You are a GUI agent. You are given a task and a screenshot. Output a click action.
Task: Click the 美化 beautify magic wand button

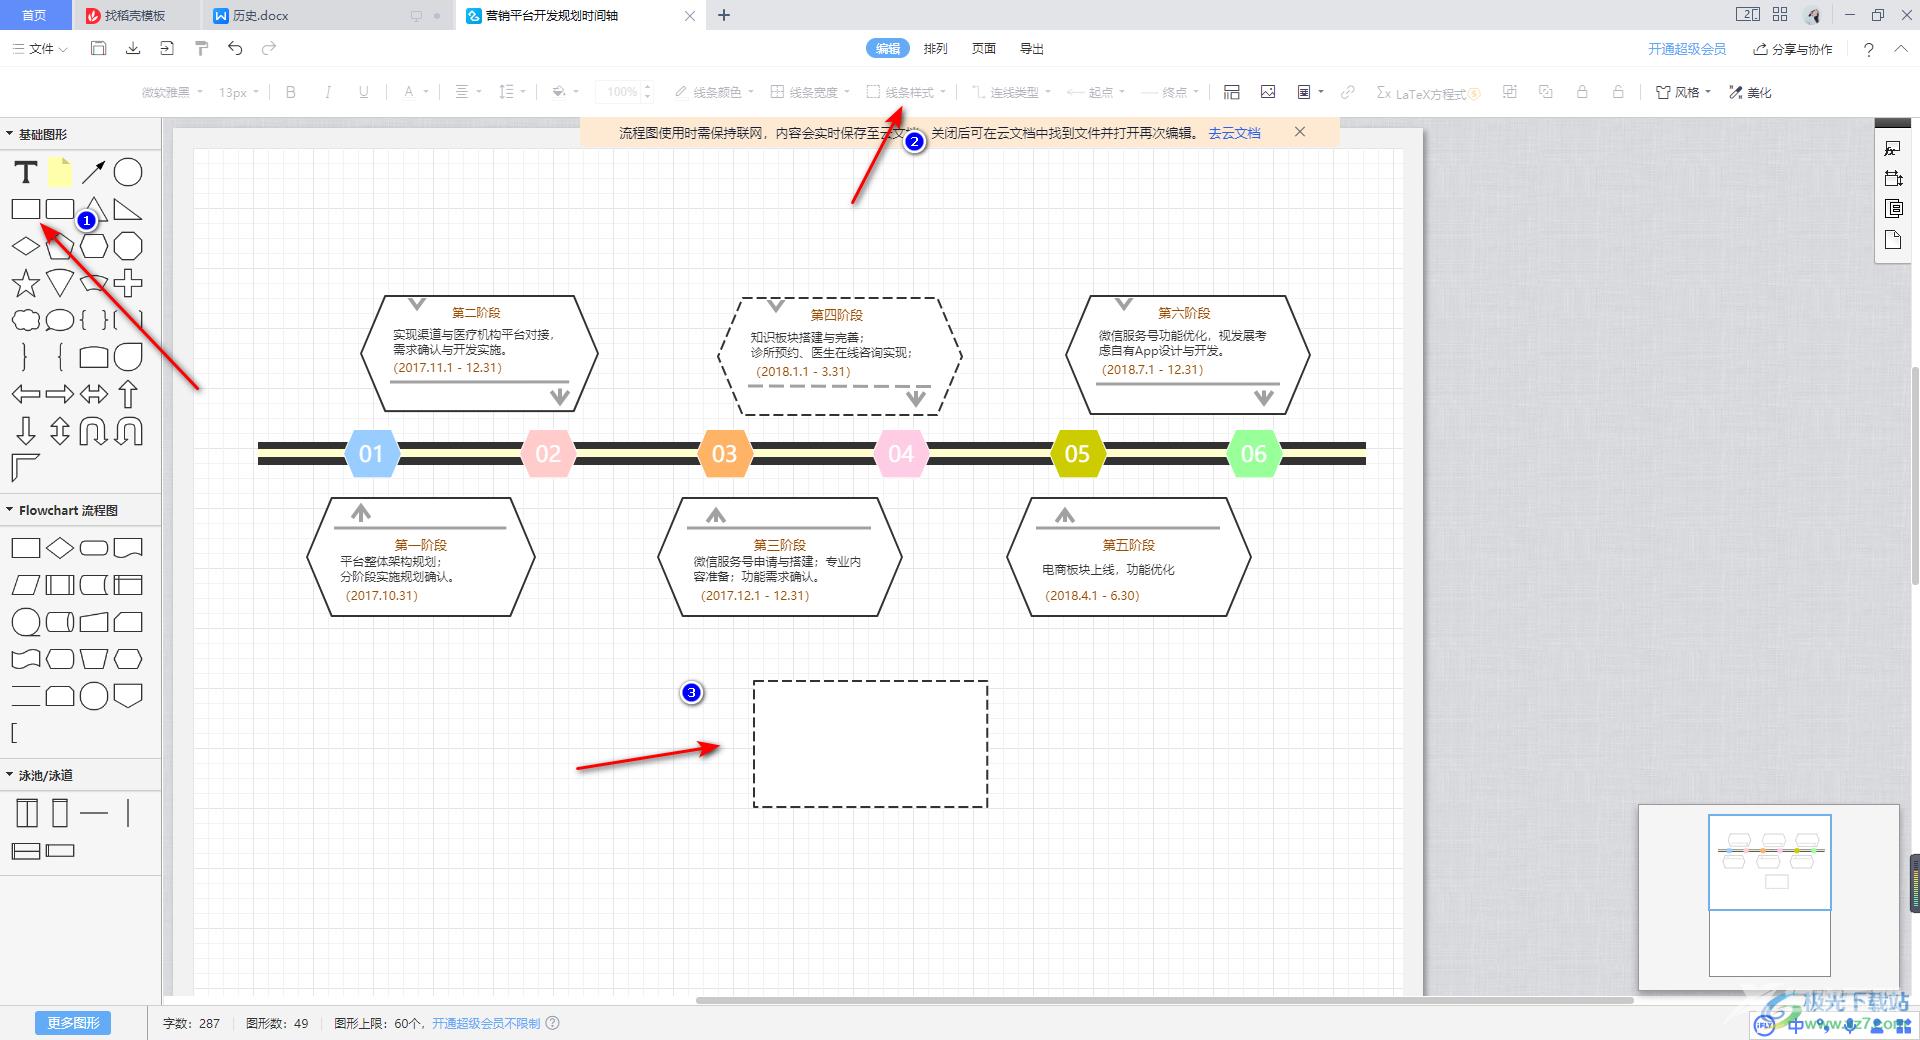pyautogui.click(x=1750, y=92)
